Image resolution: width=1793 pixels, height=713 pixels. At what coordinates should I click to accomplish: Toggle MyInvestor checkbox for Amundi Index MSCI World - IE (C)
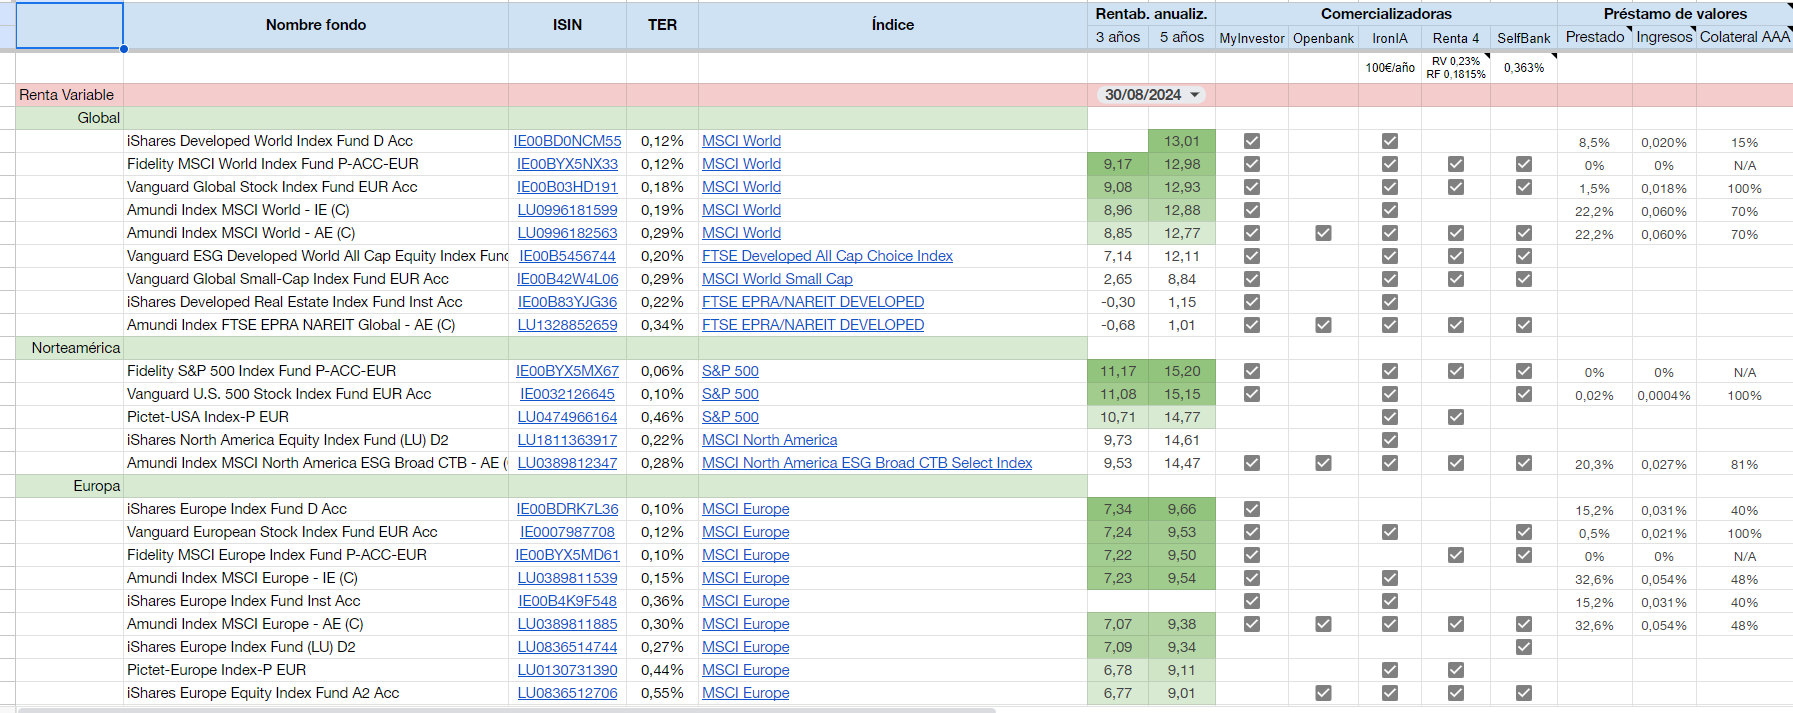(x=1252, y=210)
